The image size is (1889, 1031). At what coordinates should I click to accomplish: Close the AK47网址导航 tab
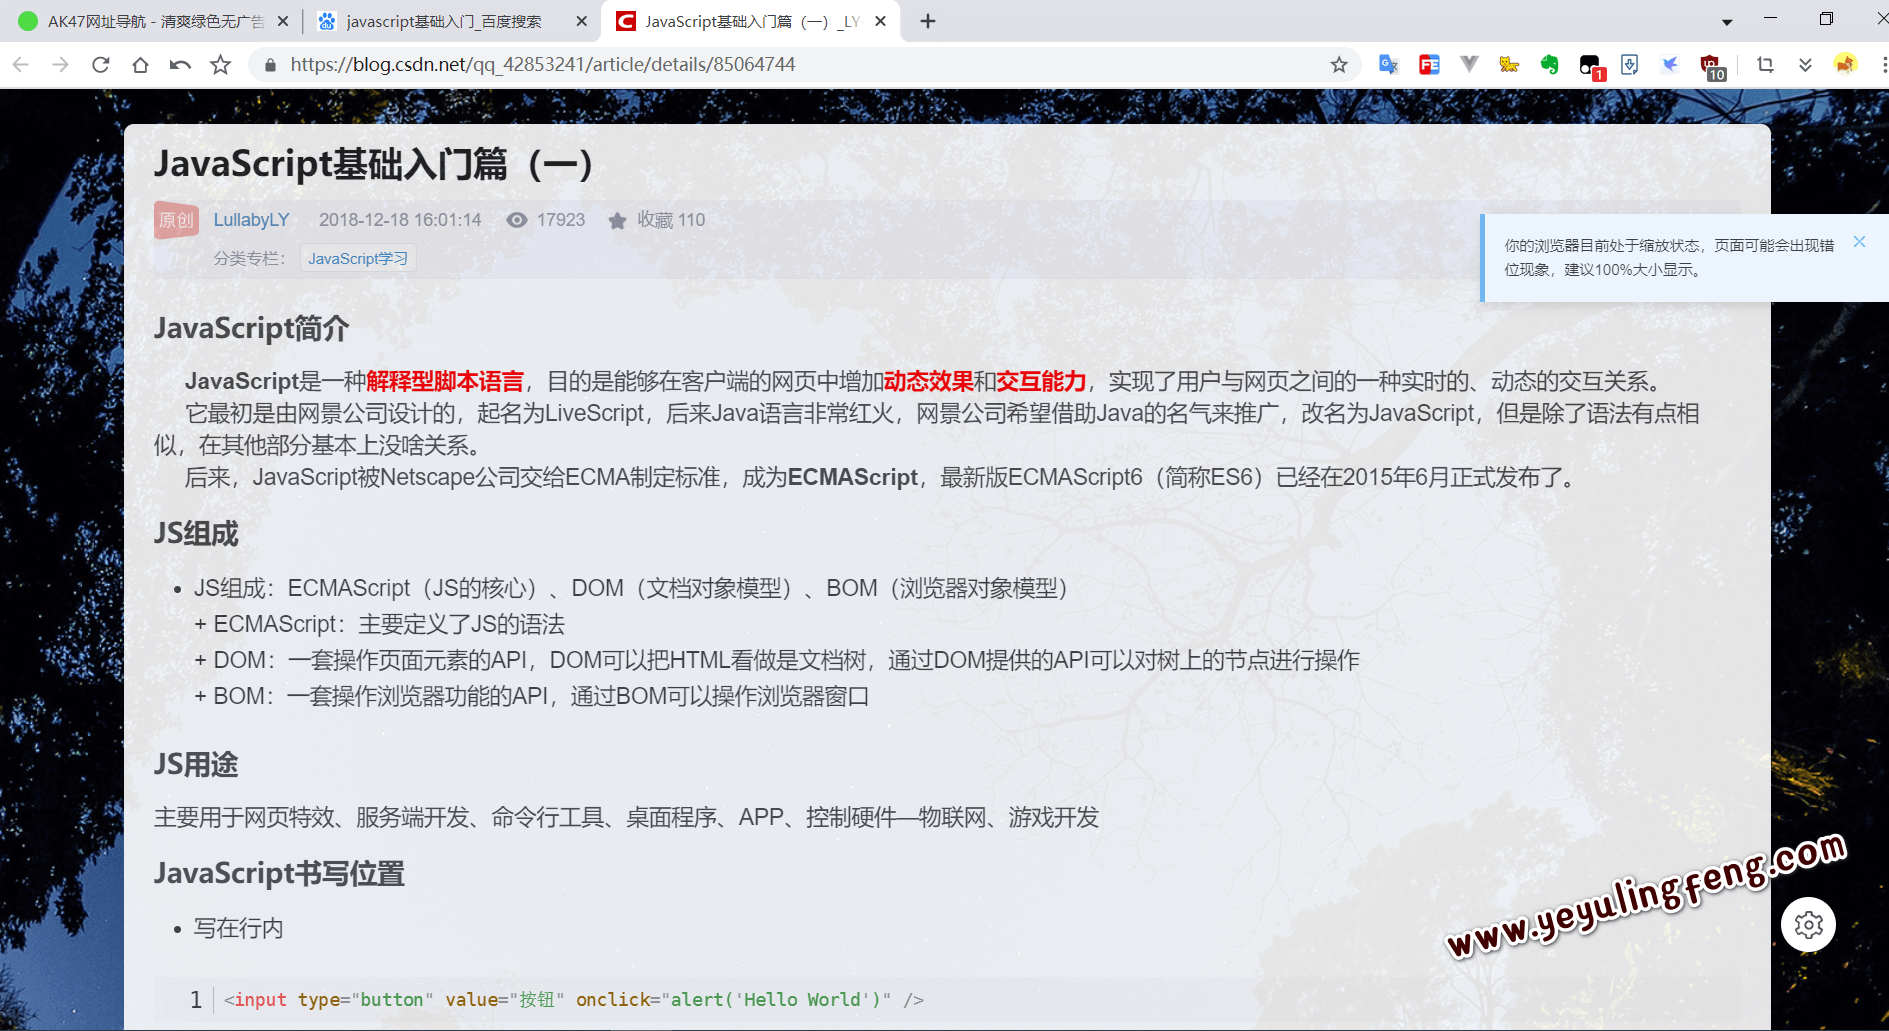(x=283, y=21)
